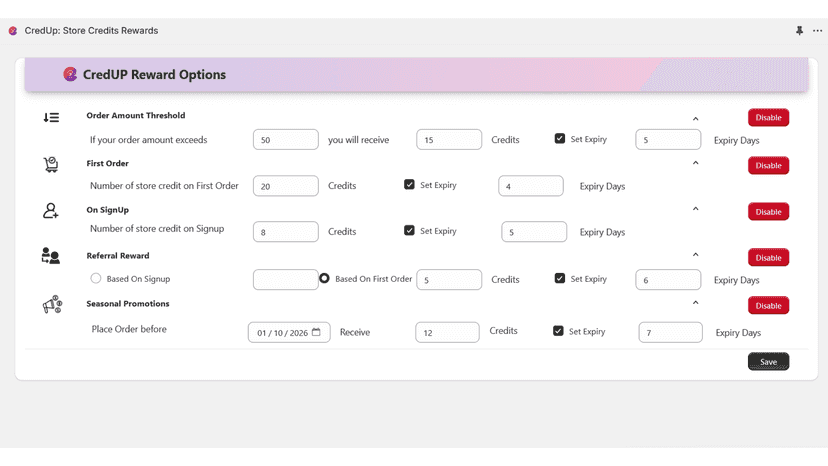828x466 pixels.
Task: Click the Referral Reward people icon
Action: (51, 256)
